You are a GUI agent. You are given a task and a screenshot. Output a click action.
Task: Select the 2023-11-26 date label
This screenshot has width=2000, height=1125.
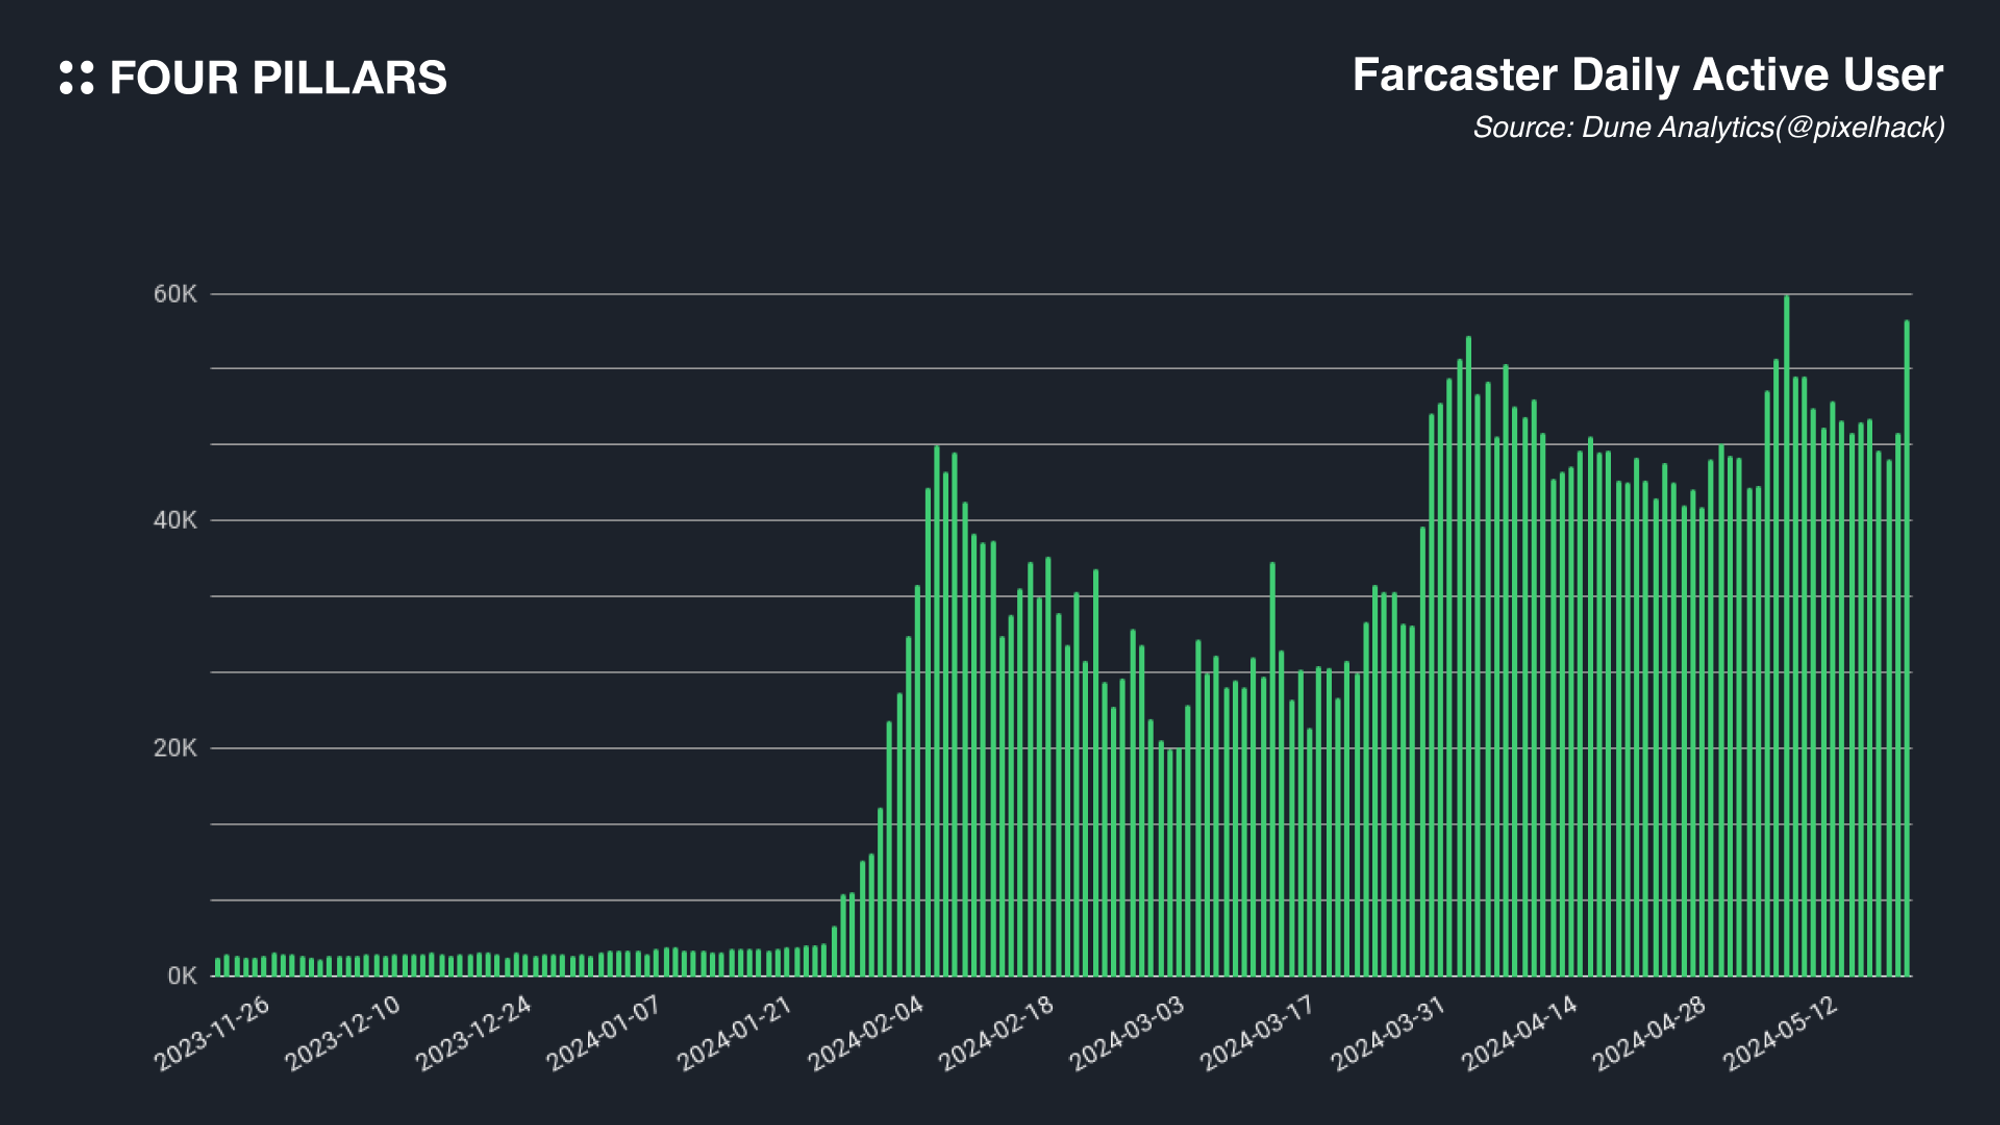coord(212,1034)
